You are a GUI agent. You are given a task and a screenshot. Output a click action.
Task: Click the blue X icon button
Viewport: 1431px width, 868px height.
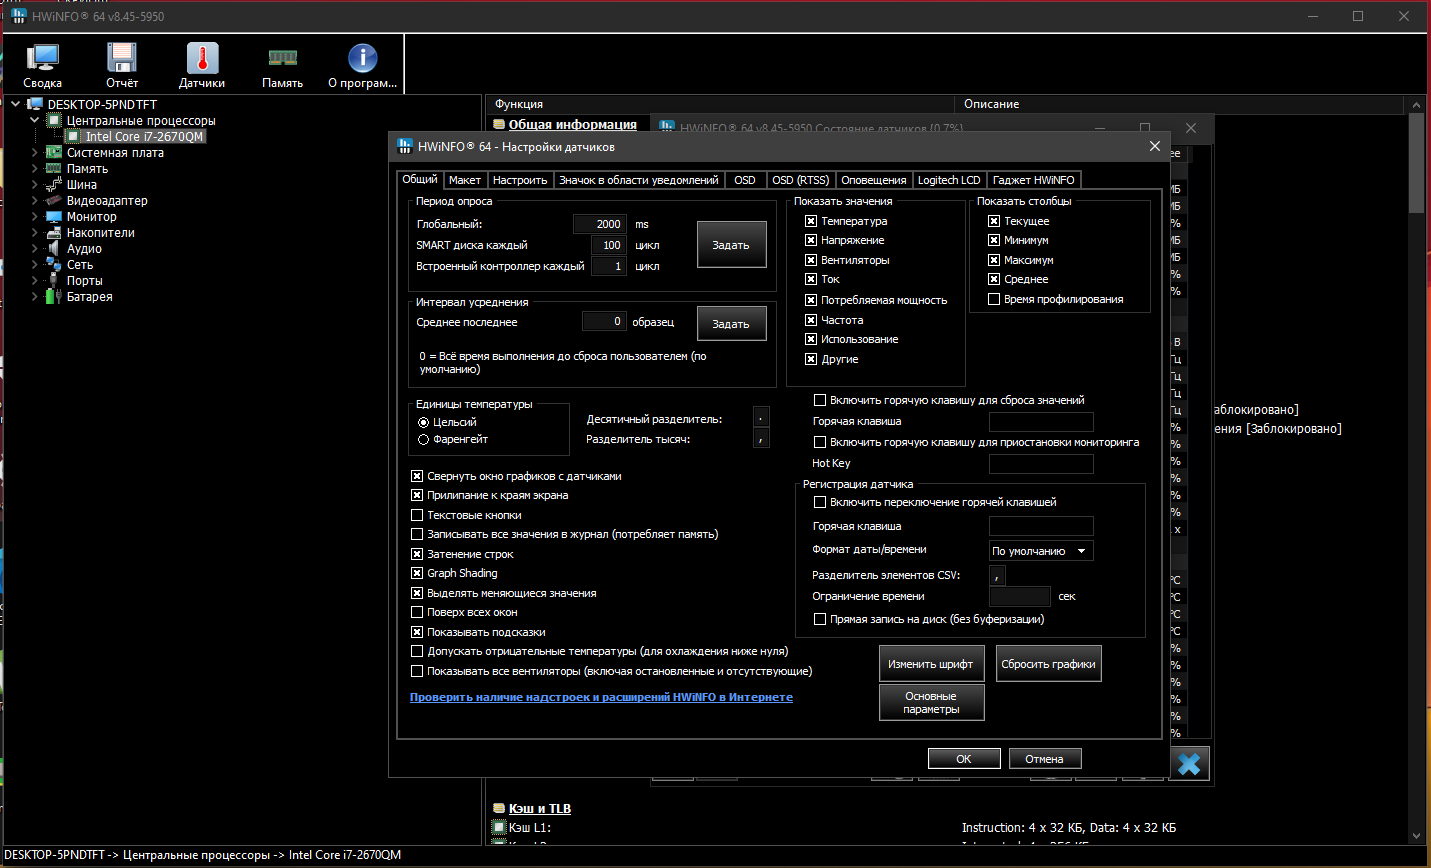click(x=1189, y=764)
